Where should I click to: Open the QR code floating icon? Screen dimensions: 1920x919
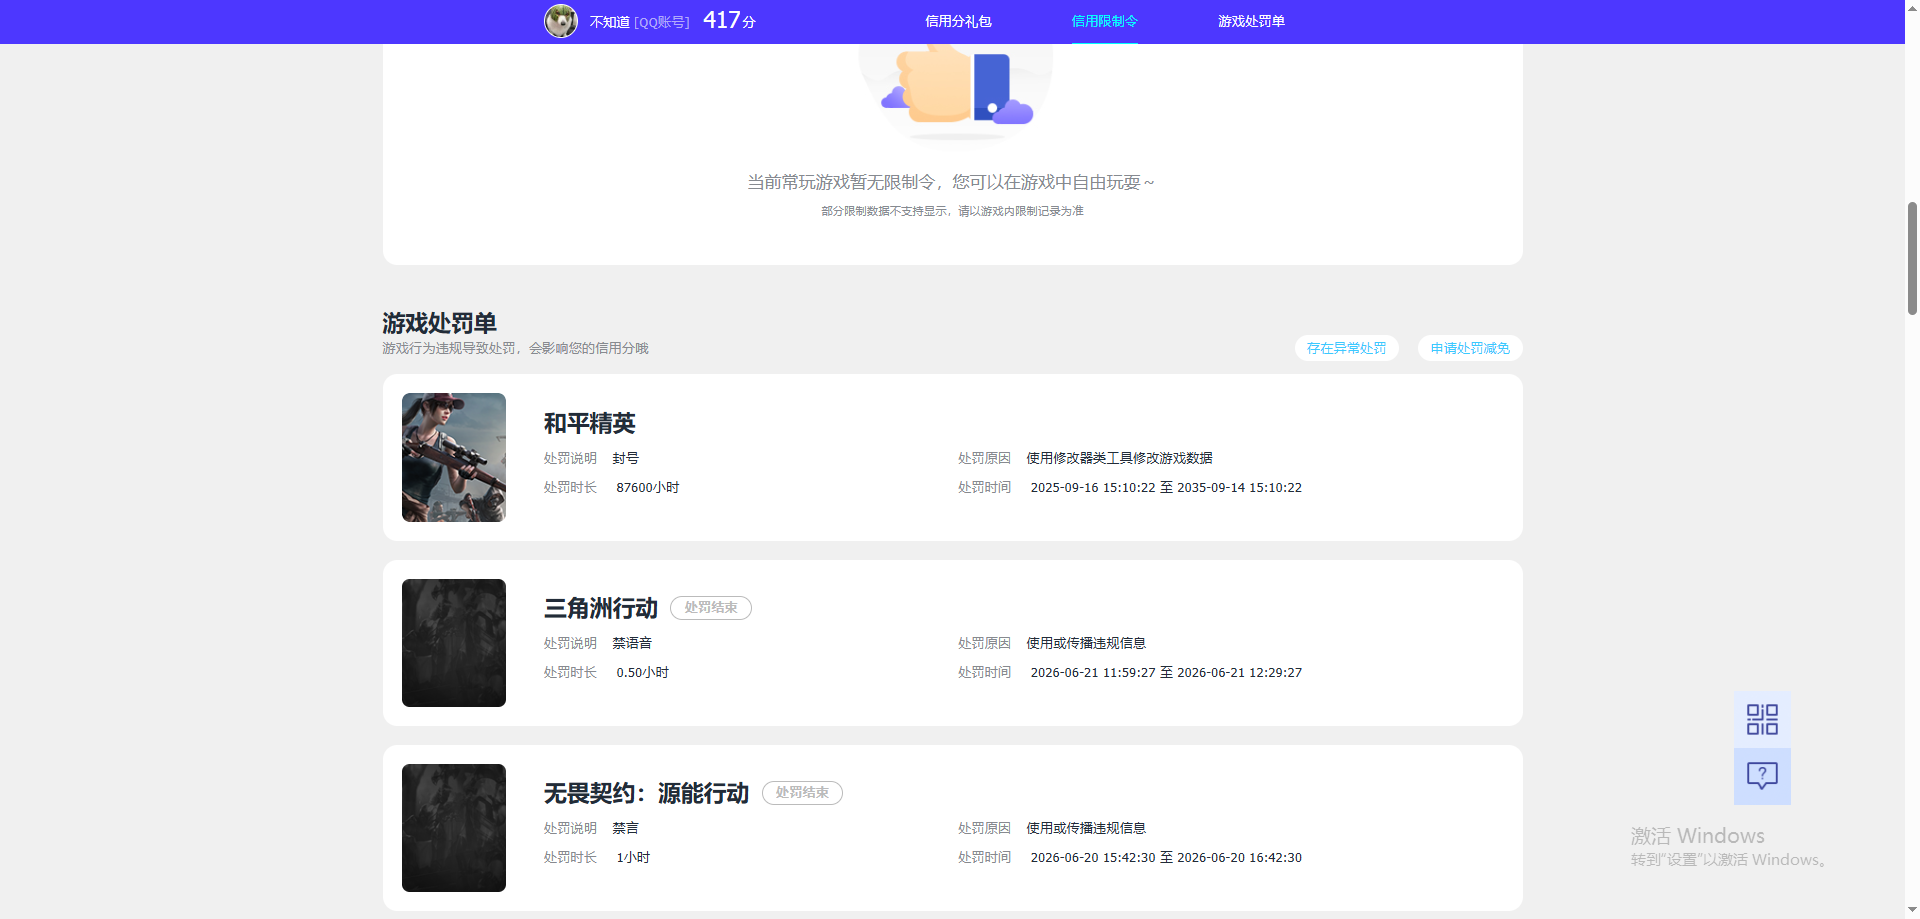point(1762,719)
